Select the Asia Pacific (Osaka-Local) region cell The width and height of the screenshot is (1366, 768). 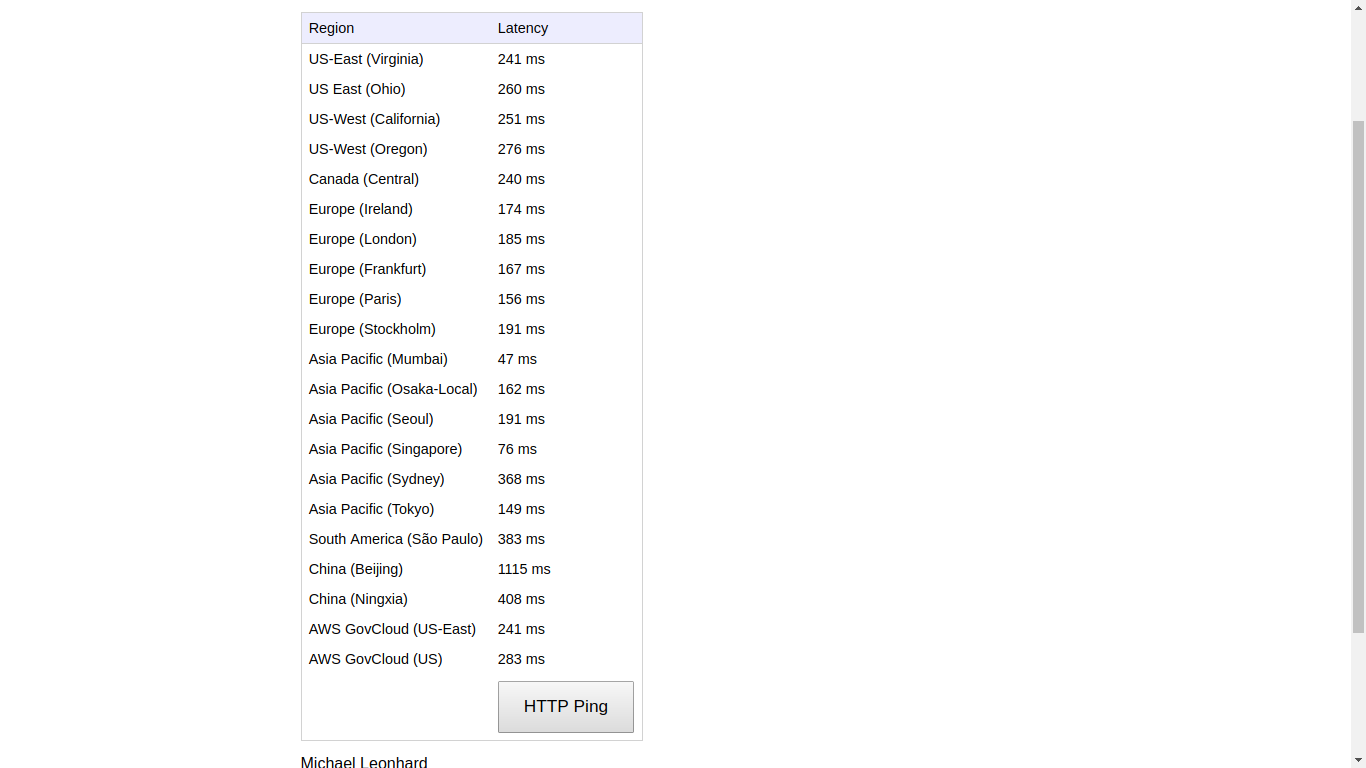point(393,389)
